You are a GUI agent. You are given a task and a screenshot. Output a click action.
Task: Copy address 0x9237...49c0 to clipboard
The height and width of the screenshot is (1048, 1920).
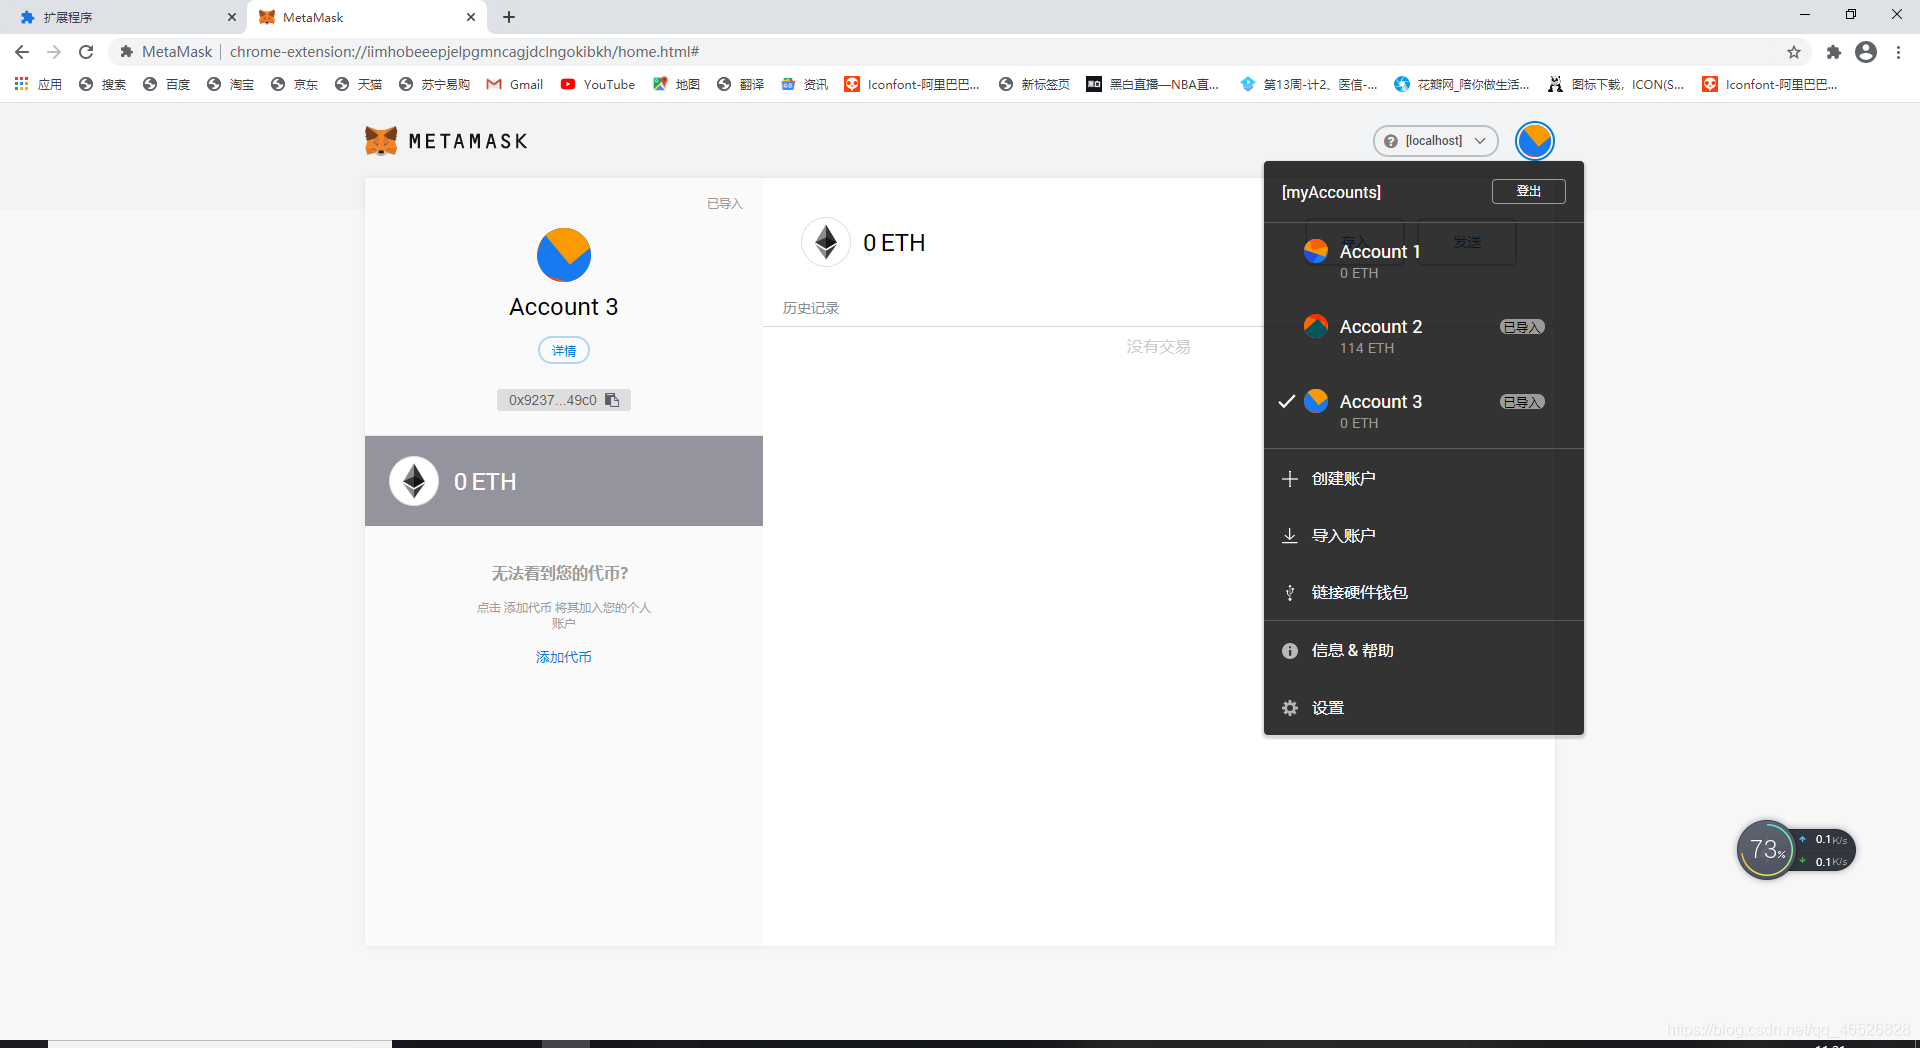(x=564, y=400)
